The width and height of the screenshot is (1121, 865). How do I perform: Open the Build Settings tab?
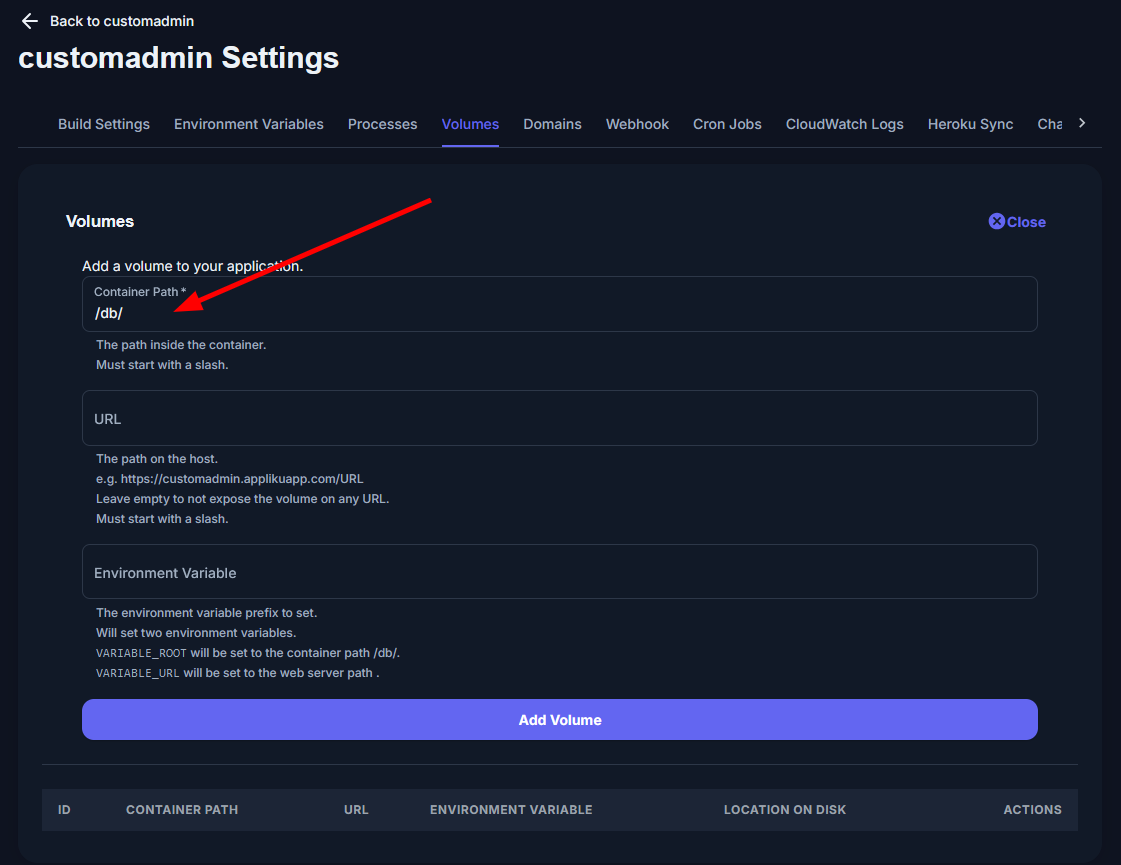[104, 124]
